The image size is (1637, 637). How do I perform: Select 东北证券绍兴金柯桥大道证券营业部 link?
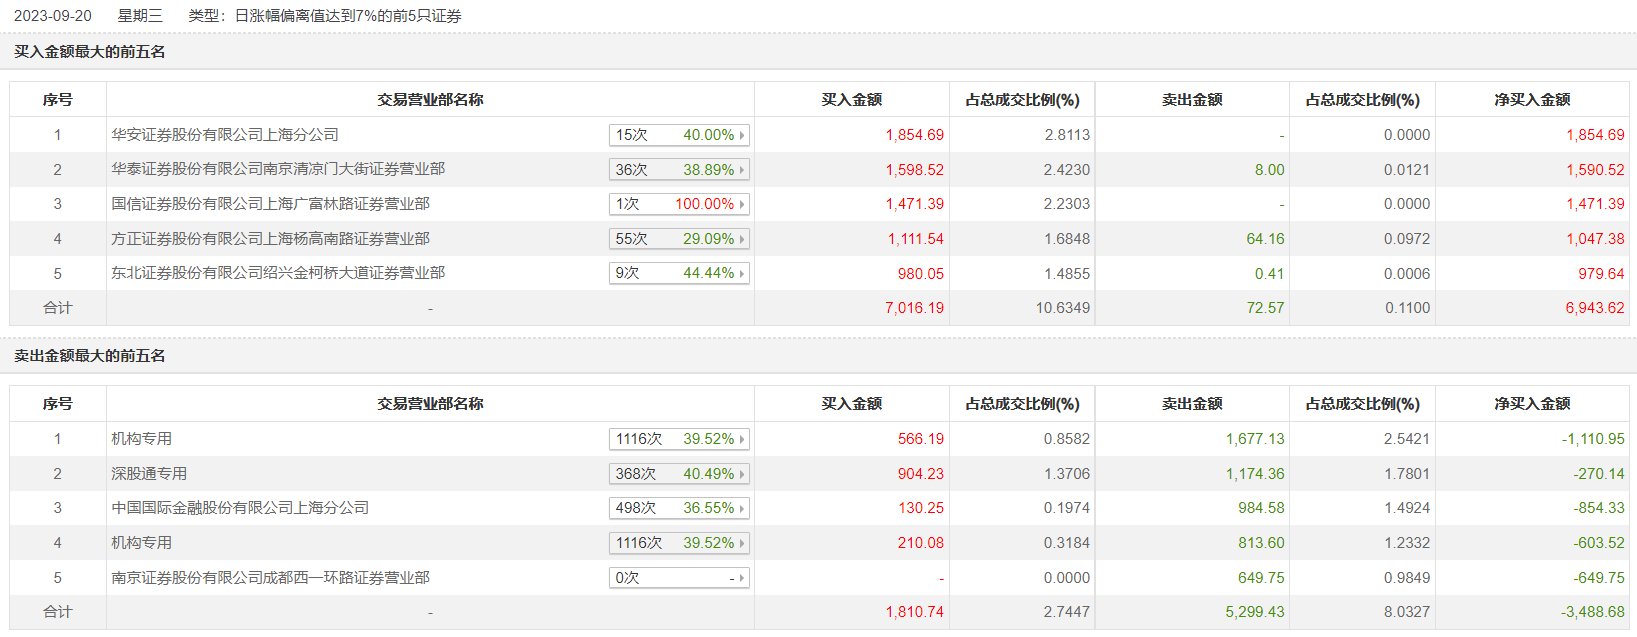coord(278,273)
